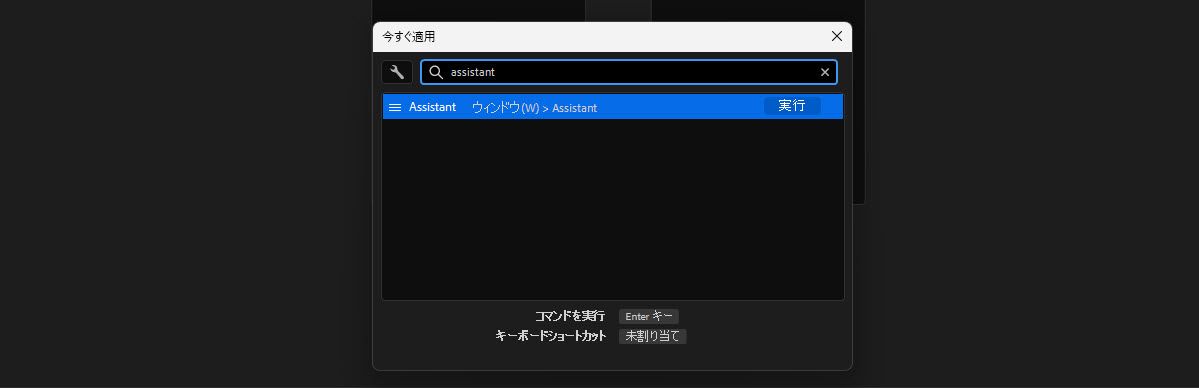Click the magnifier search icon
The image size is (1199, 388).
point(436,72)
